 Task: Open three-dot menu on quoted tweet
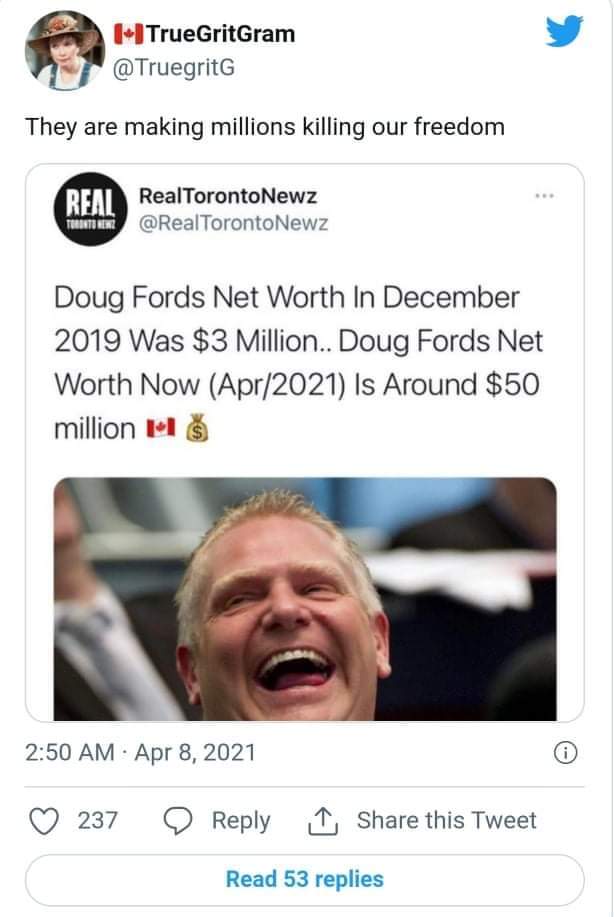click(544, 195)
